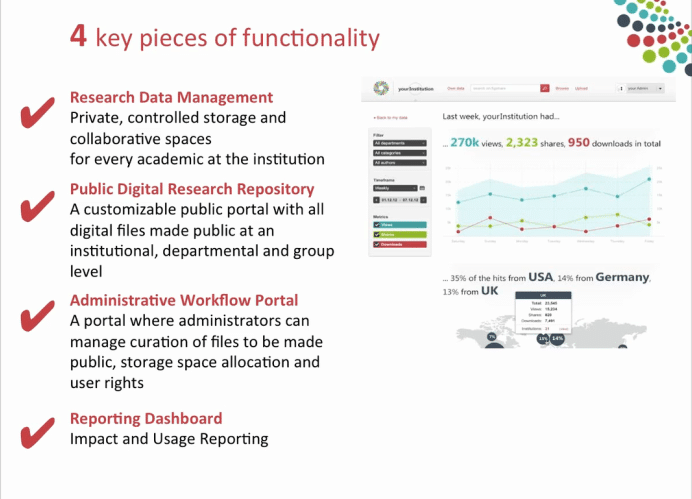Select the 14% bubble on the map
Image resolution: width=692 pixels, height=499 pixels.
pyautogui.click(x=557, y=338)
